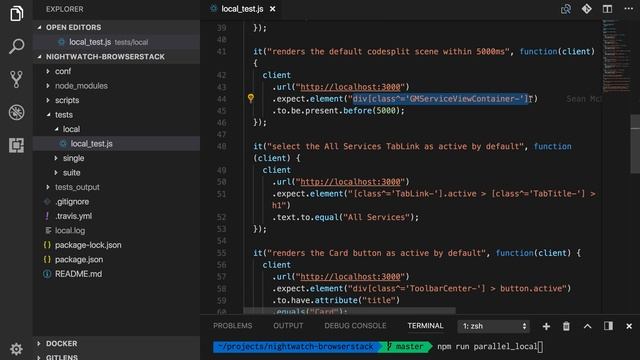Screen dimensions: 640x360
Task: Select the local_test.js editor tab
Action: [x=242, y=9]
